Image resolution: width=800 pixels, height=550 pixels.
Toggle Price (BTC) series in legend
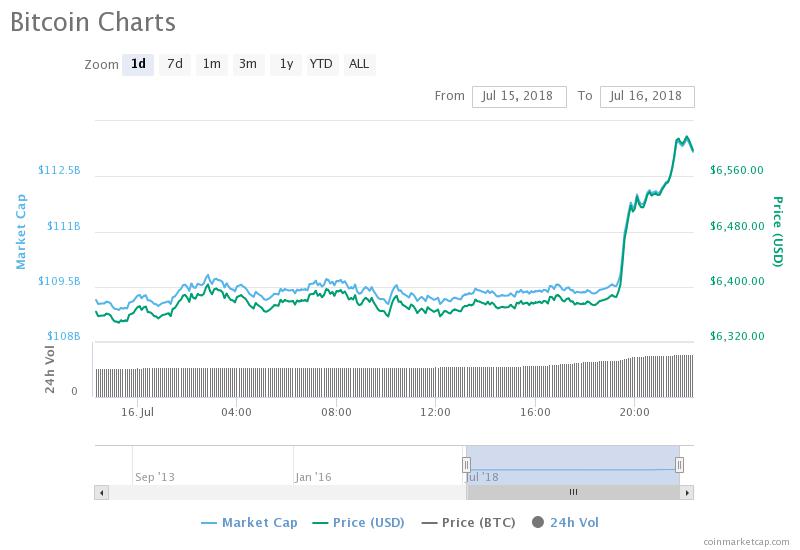(468, 522)
